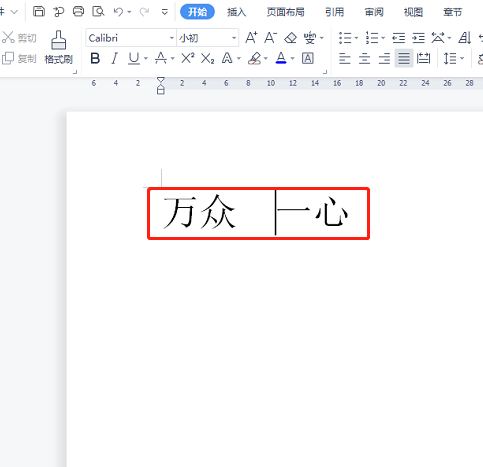Switch to the 章节 ribbon tab
The image size is (483, 467).
coord(452,12)
